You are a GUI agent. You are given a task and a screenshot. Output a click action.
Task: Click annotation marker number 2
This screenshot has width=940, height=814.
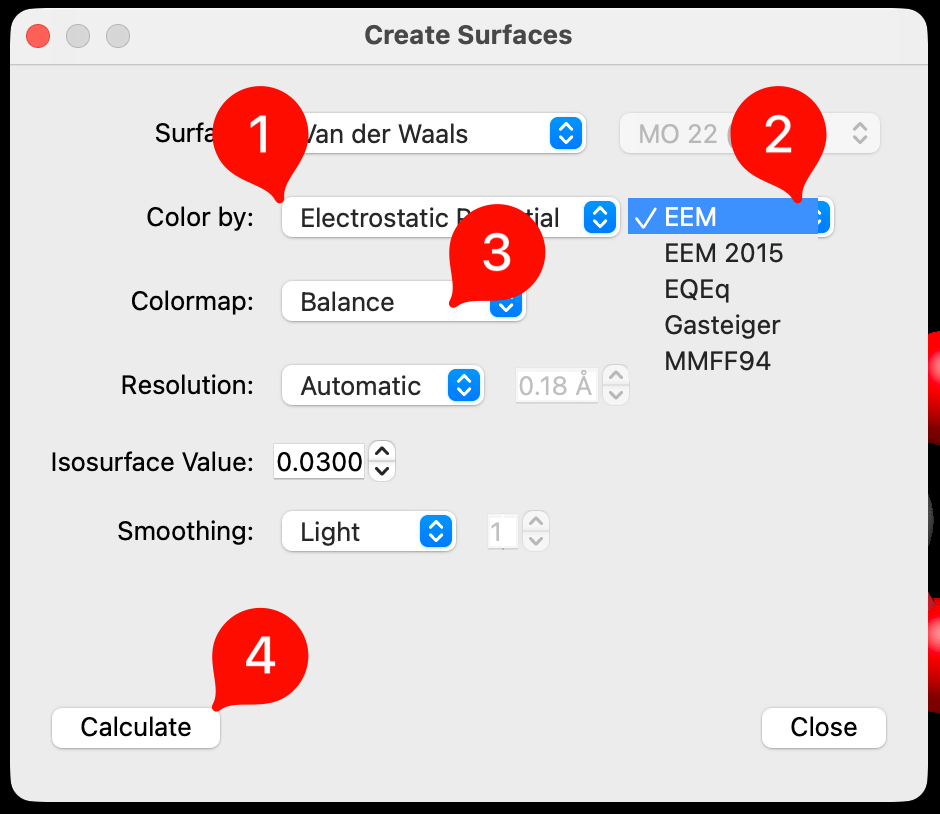click(x=779, y=135)
